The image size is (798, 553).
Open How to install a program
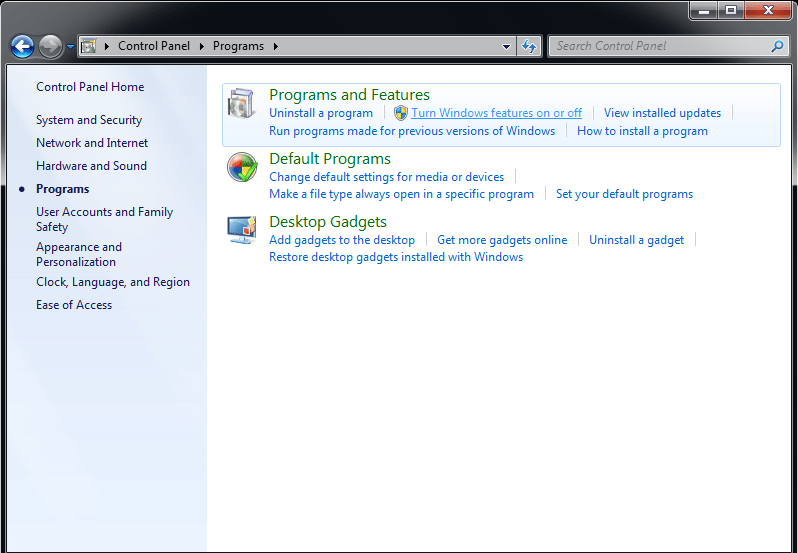click(x=642, y=131)
